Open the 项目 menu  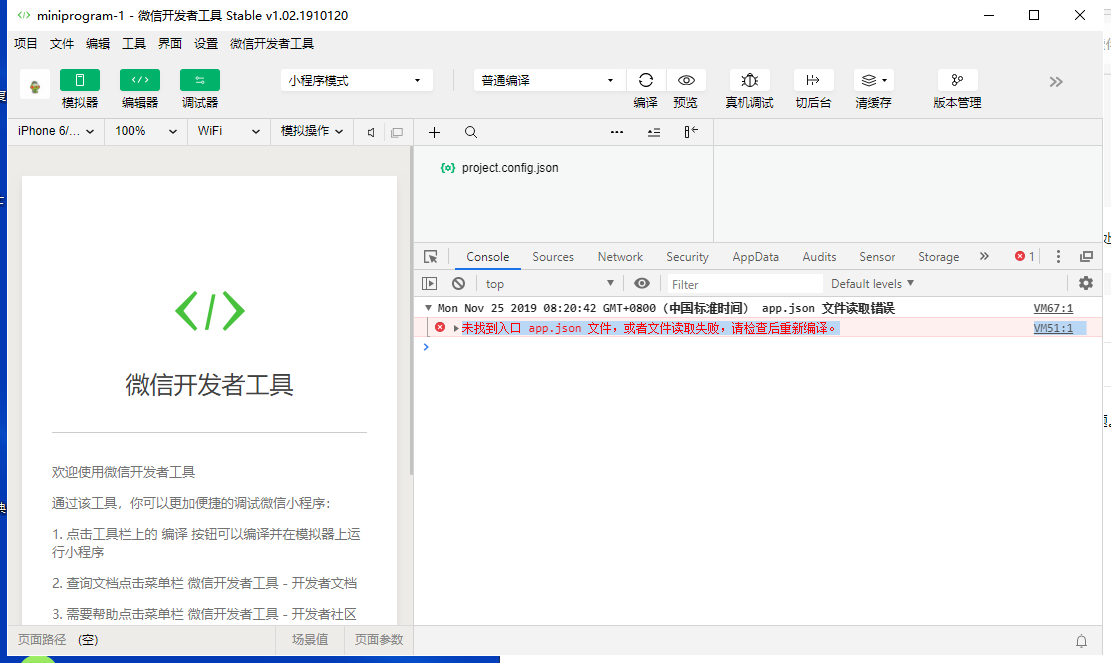(x=26, y=44)
